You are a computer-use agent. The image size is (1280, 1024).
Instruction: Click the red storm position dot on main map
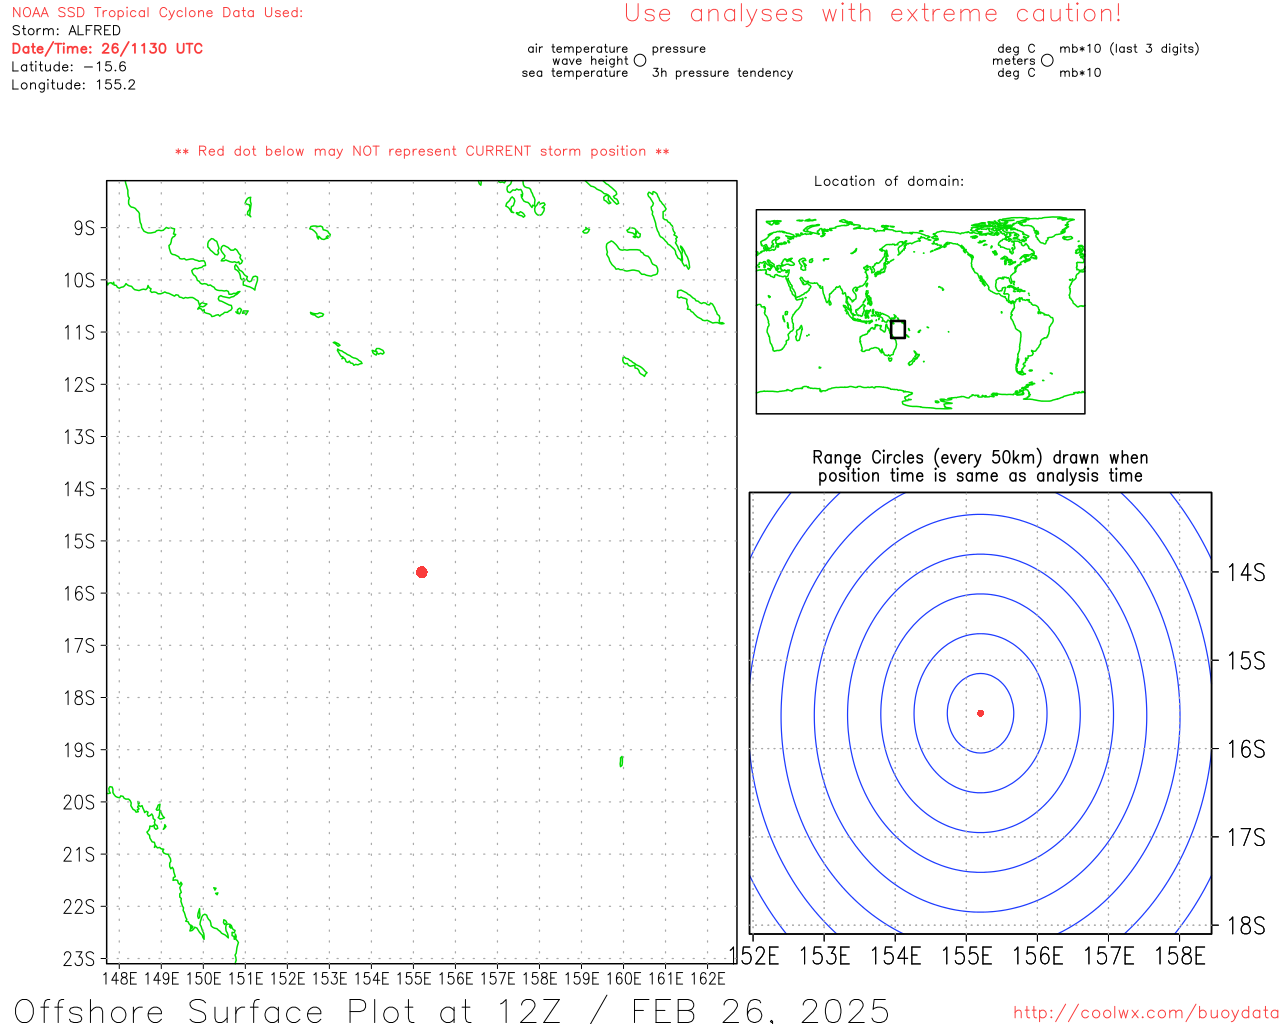pyautogui.click(x=422, y=572)
